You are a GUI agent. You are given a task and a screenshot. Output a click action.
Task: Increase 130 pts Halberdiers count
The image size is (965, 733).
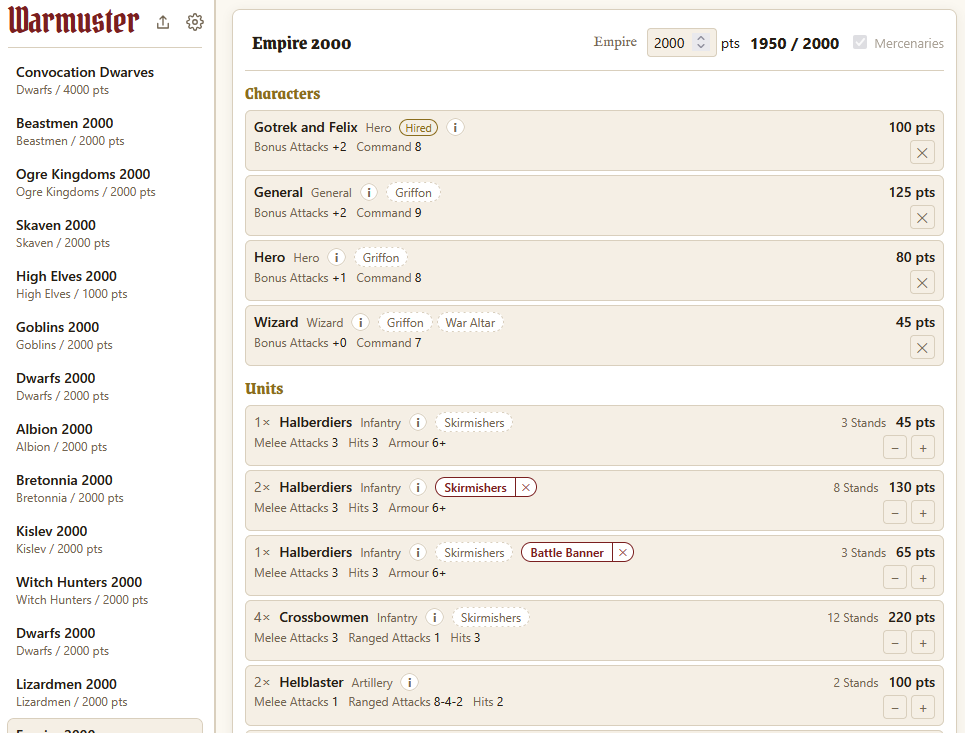[x=923, y=513]
